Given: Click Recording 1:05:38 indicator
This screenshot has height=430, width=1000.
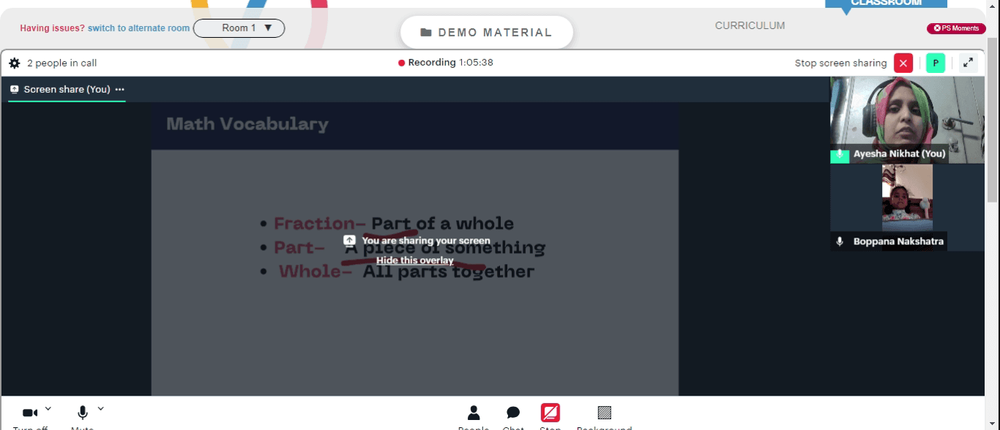Looking at the screenshot, I should click(x=445, y=63).
